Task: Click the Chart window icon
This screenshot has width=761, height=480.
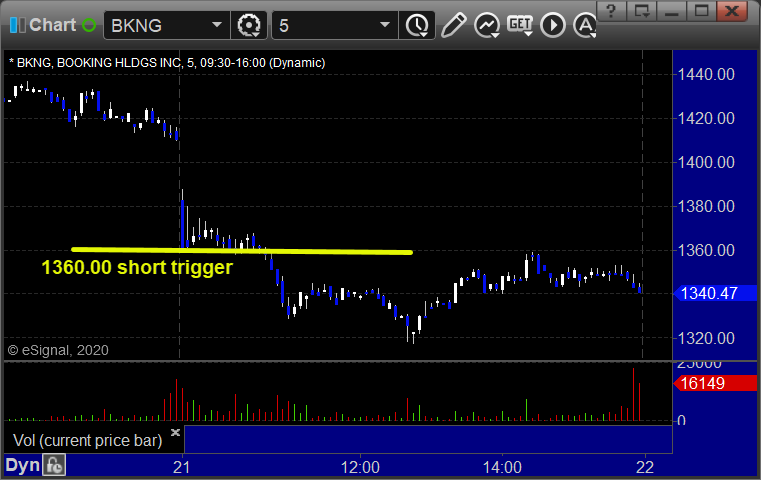Action: coord(17,25)
